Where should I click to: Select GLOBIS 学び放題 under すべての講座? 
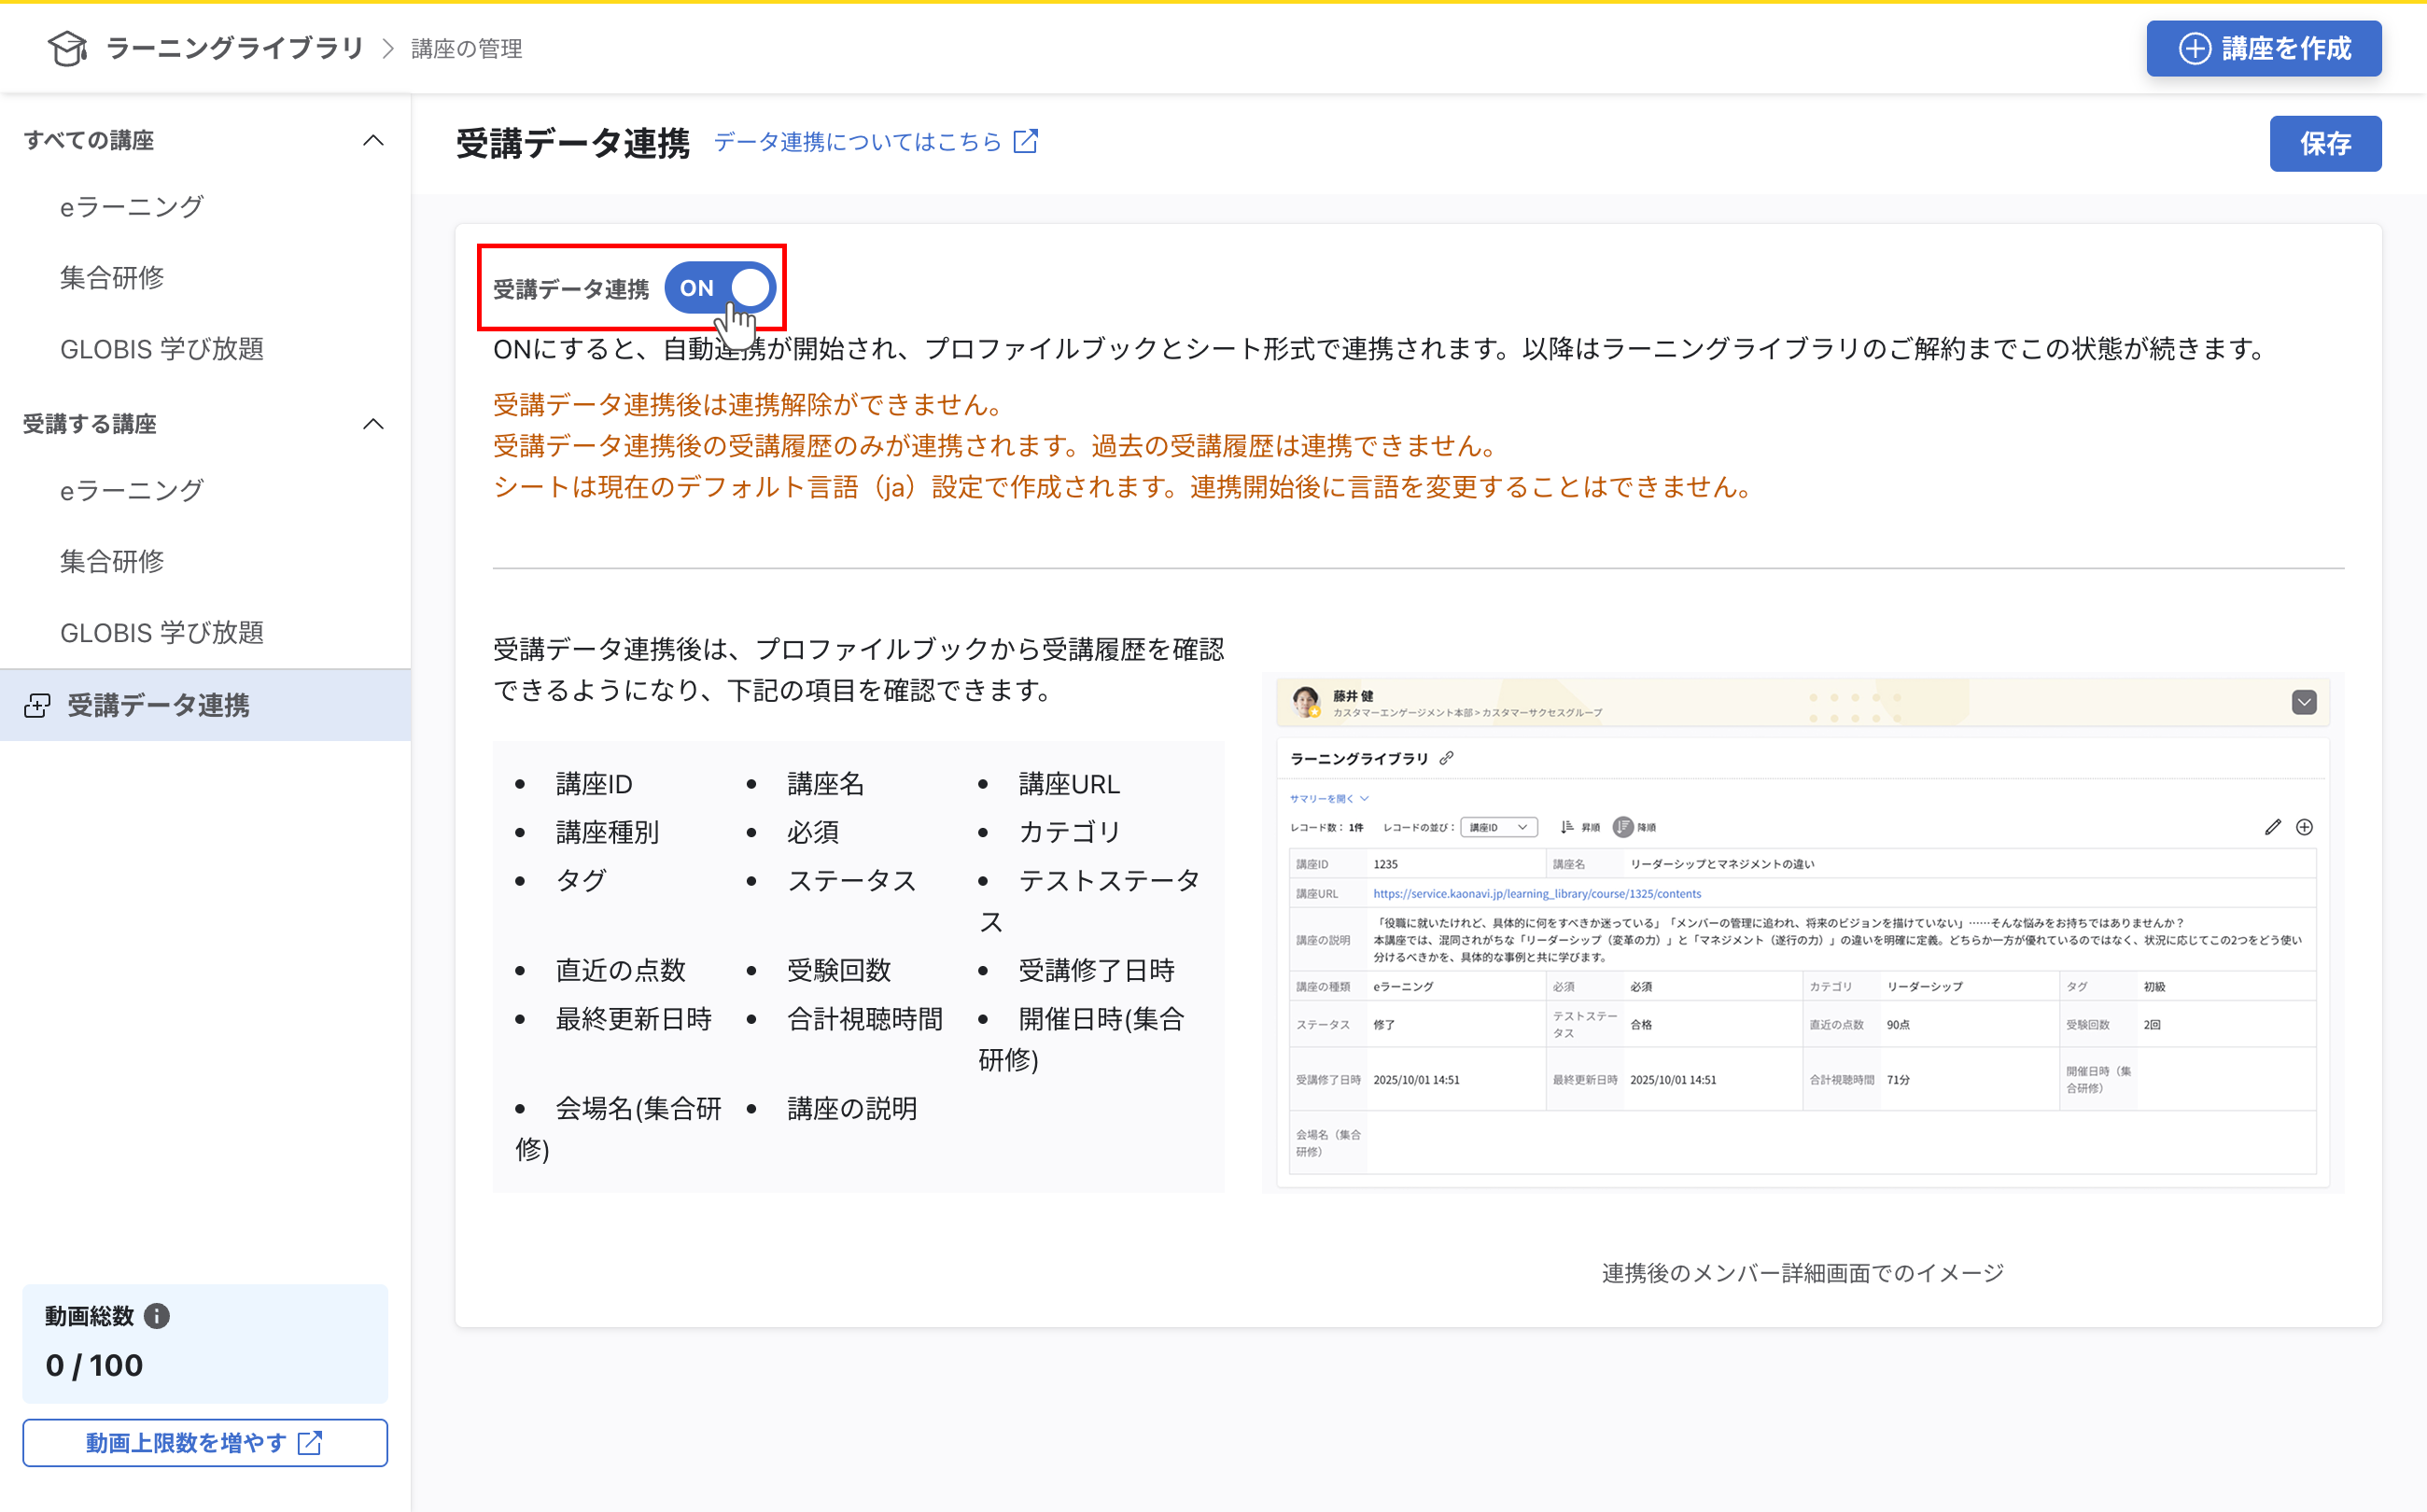163,349
